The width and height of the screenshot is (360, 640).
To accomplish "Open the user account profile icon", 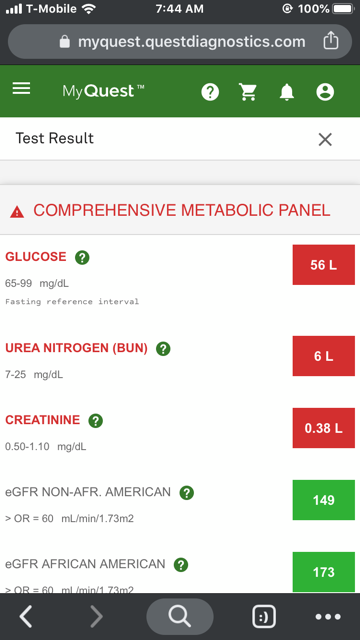I will point(325,92).
